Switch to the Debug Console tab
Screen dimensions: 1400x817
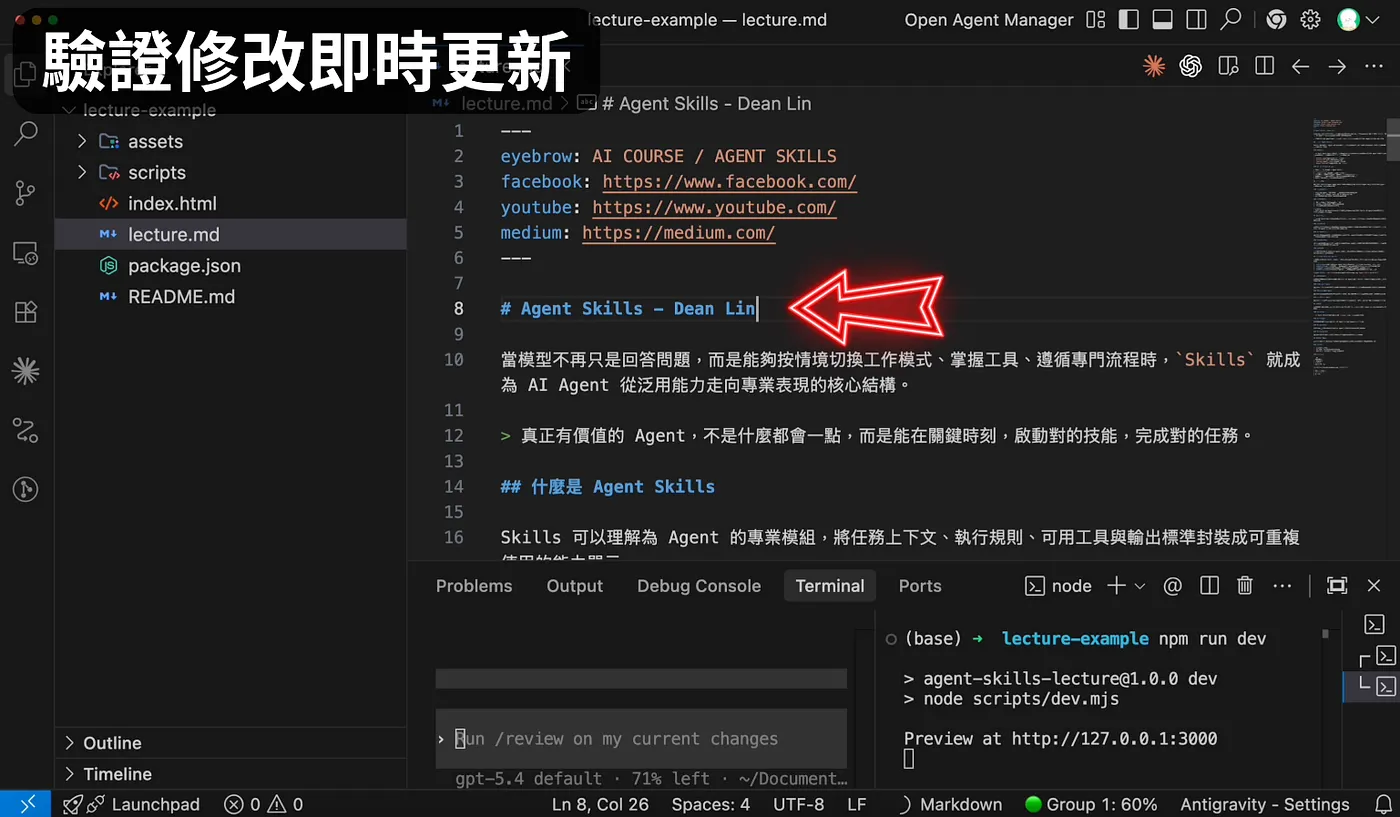pos(699,586)
